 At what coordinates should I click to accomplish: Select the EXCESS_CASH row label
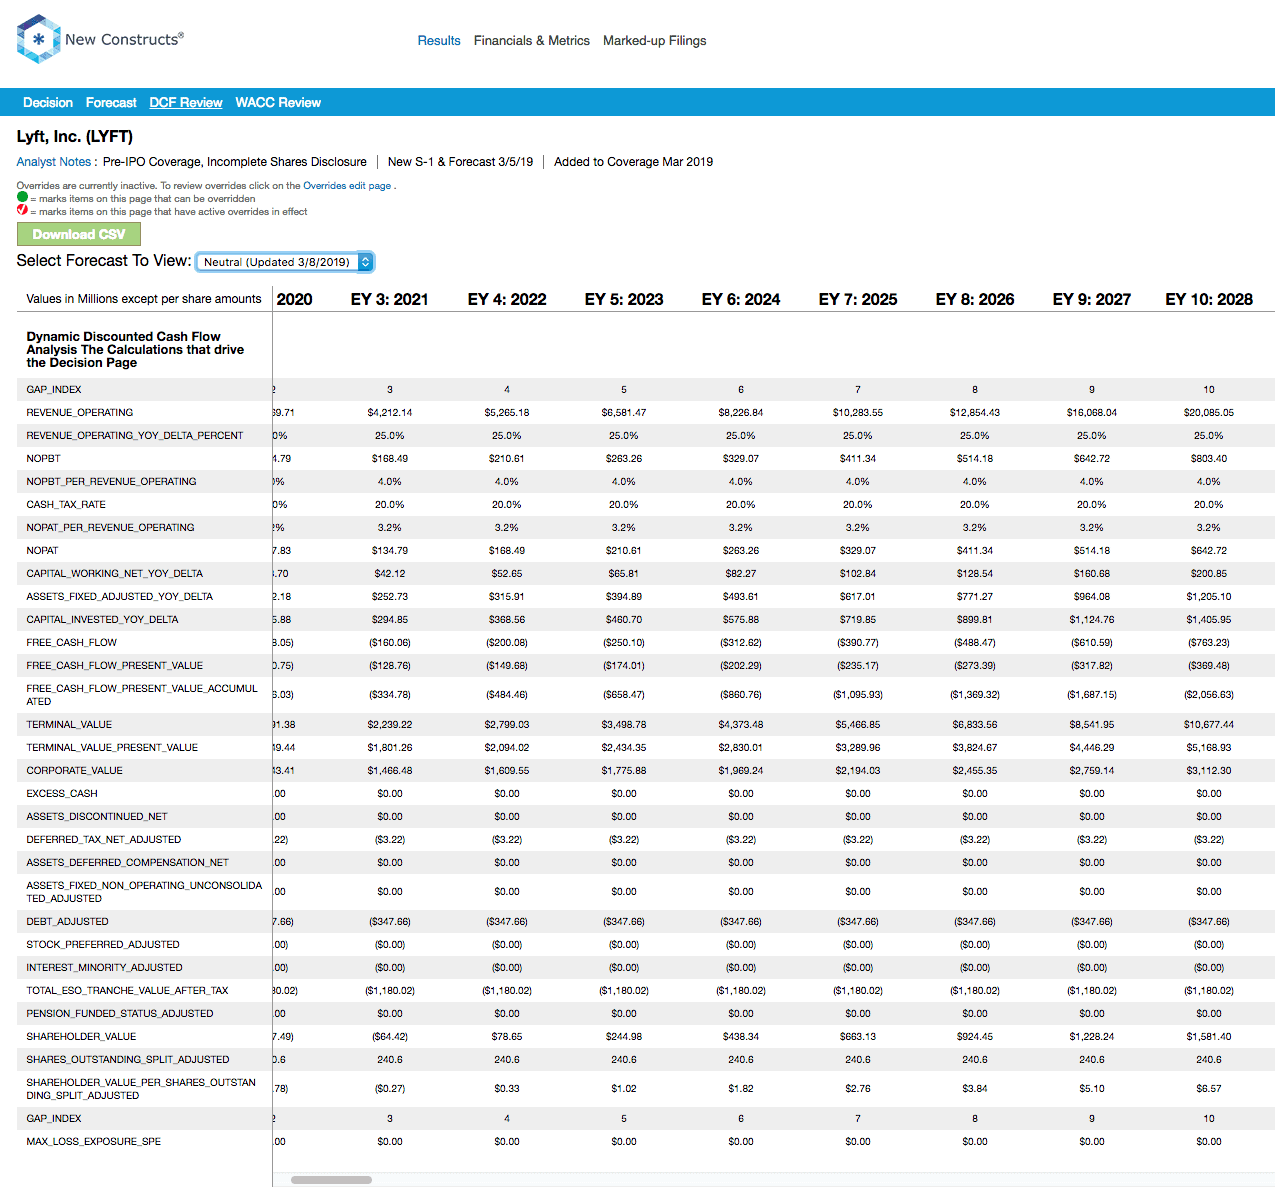click(62, 794)
